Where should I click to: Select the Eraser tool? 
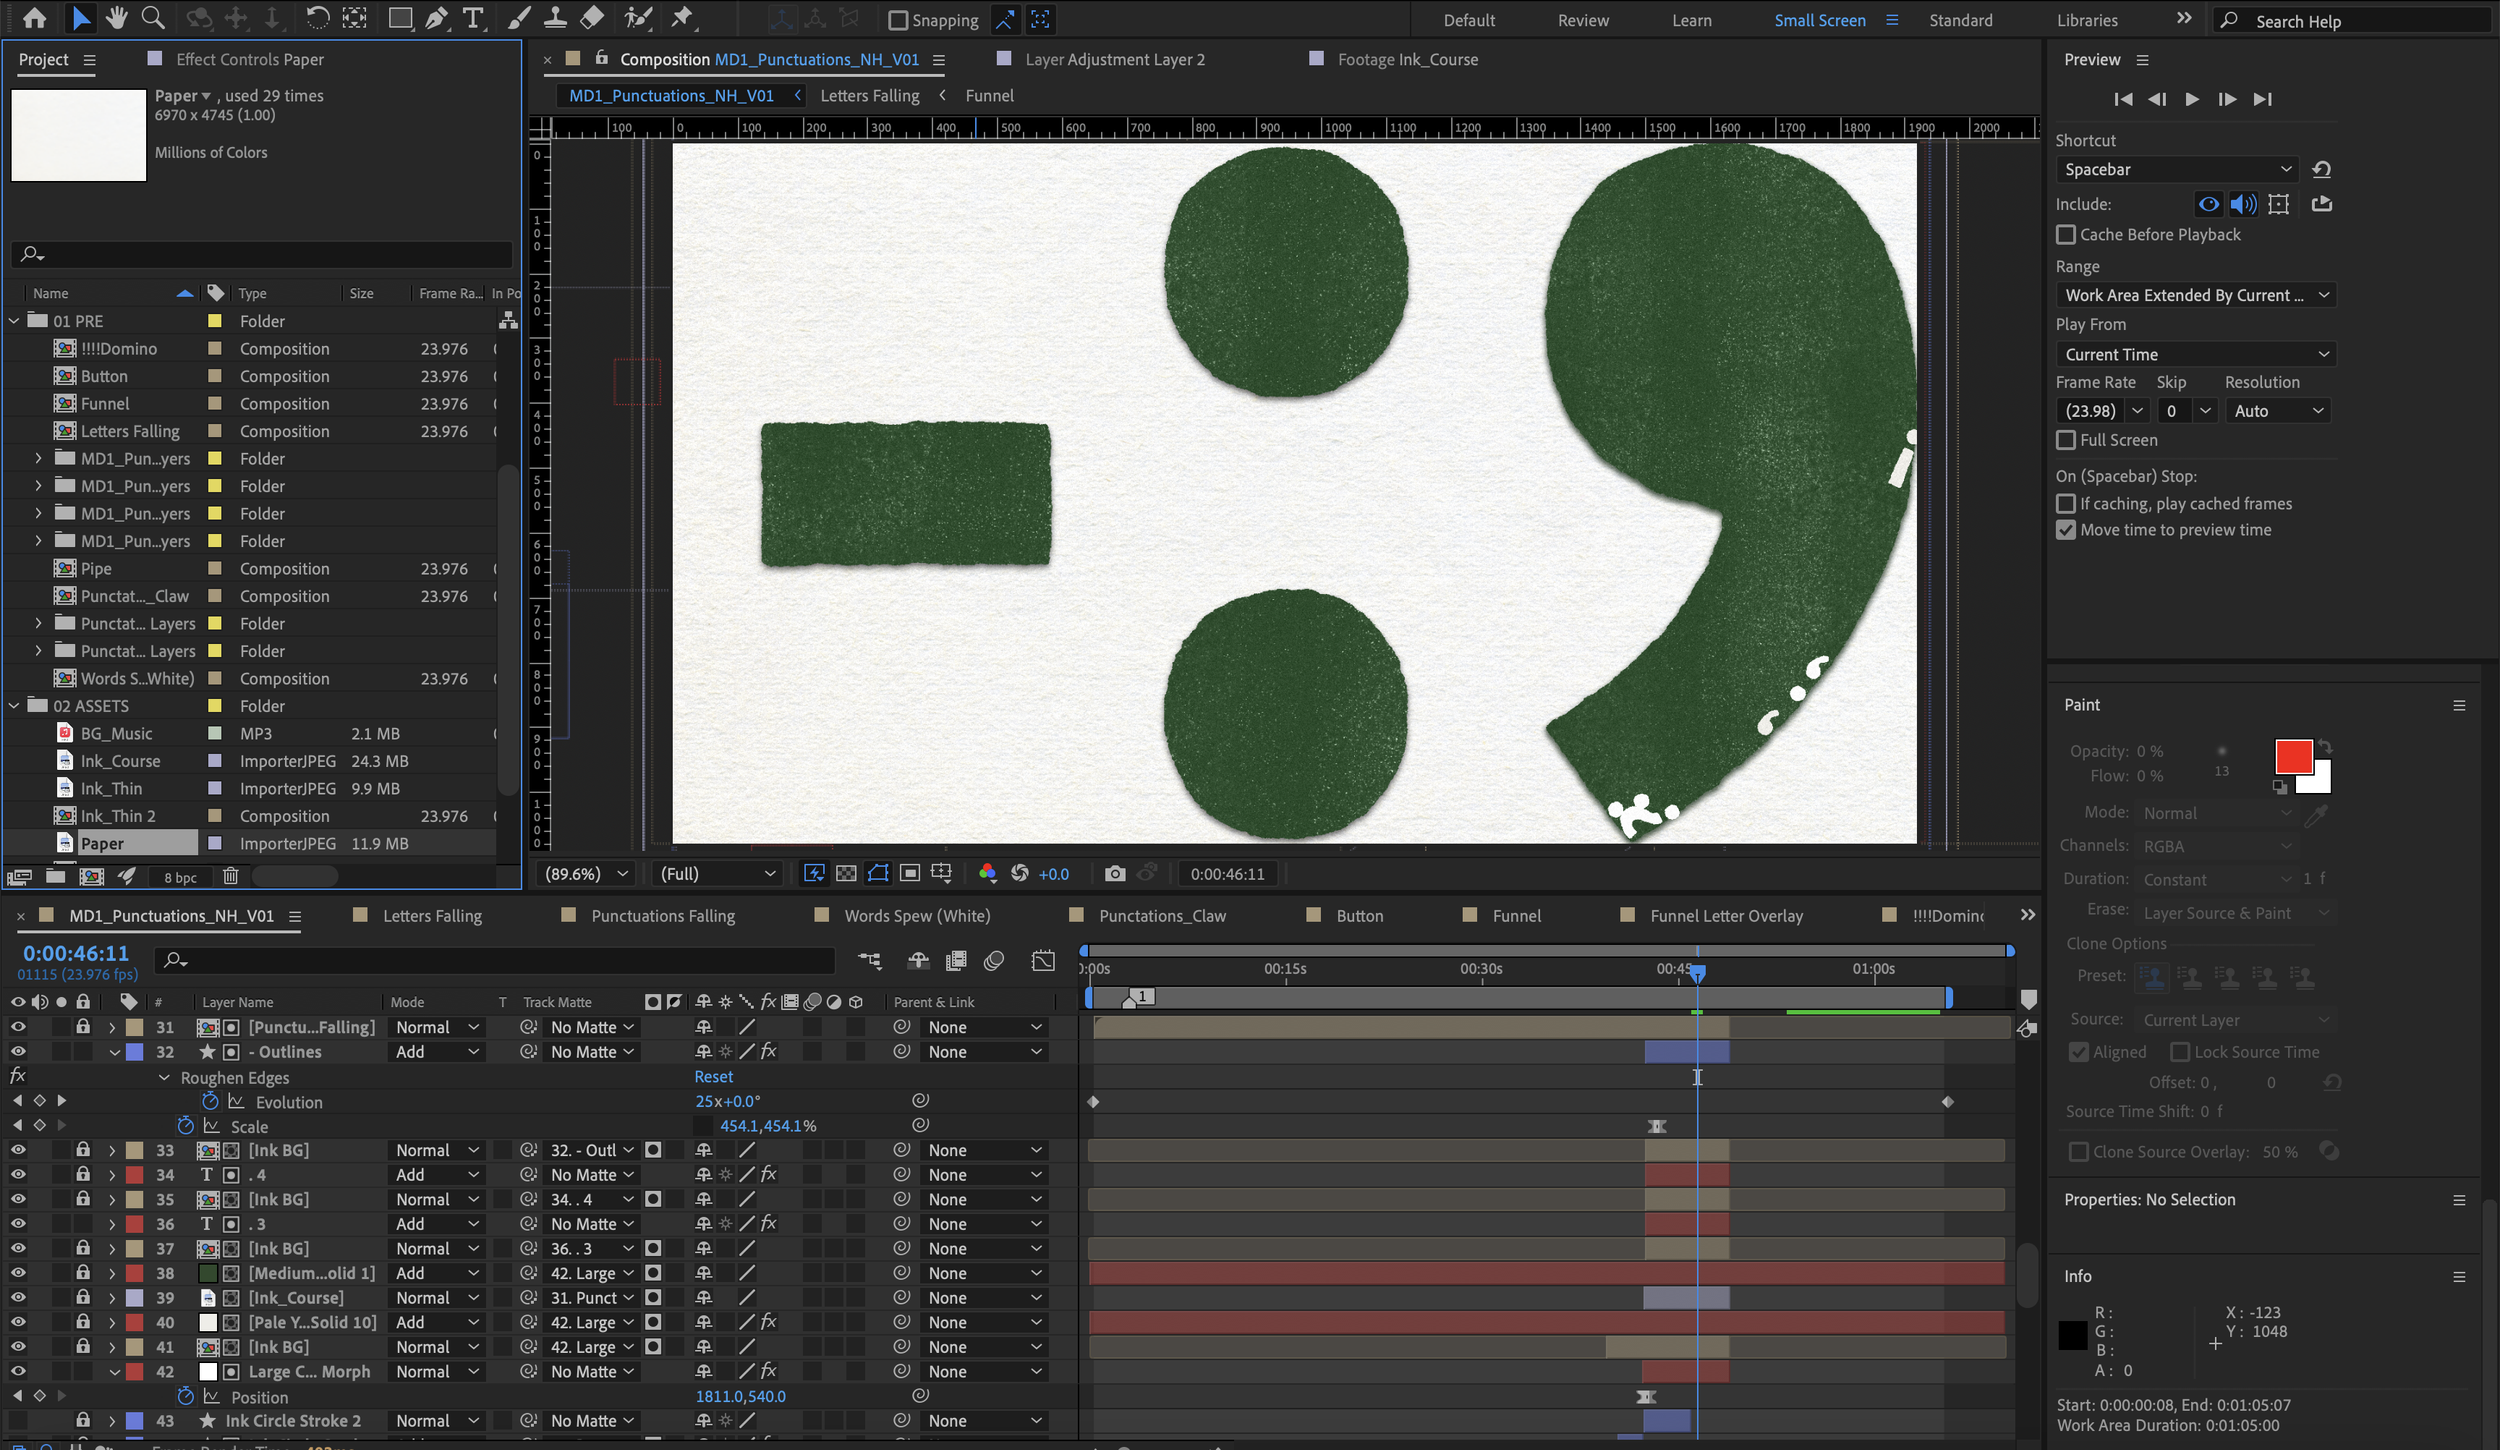coord(592,18)
